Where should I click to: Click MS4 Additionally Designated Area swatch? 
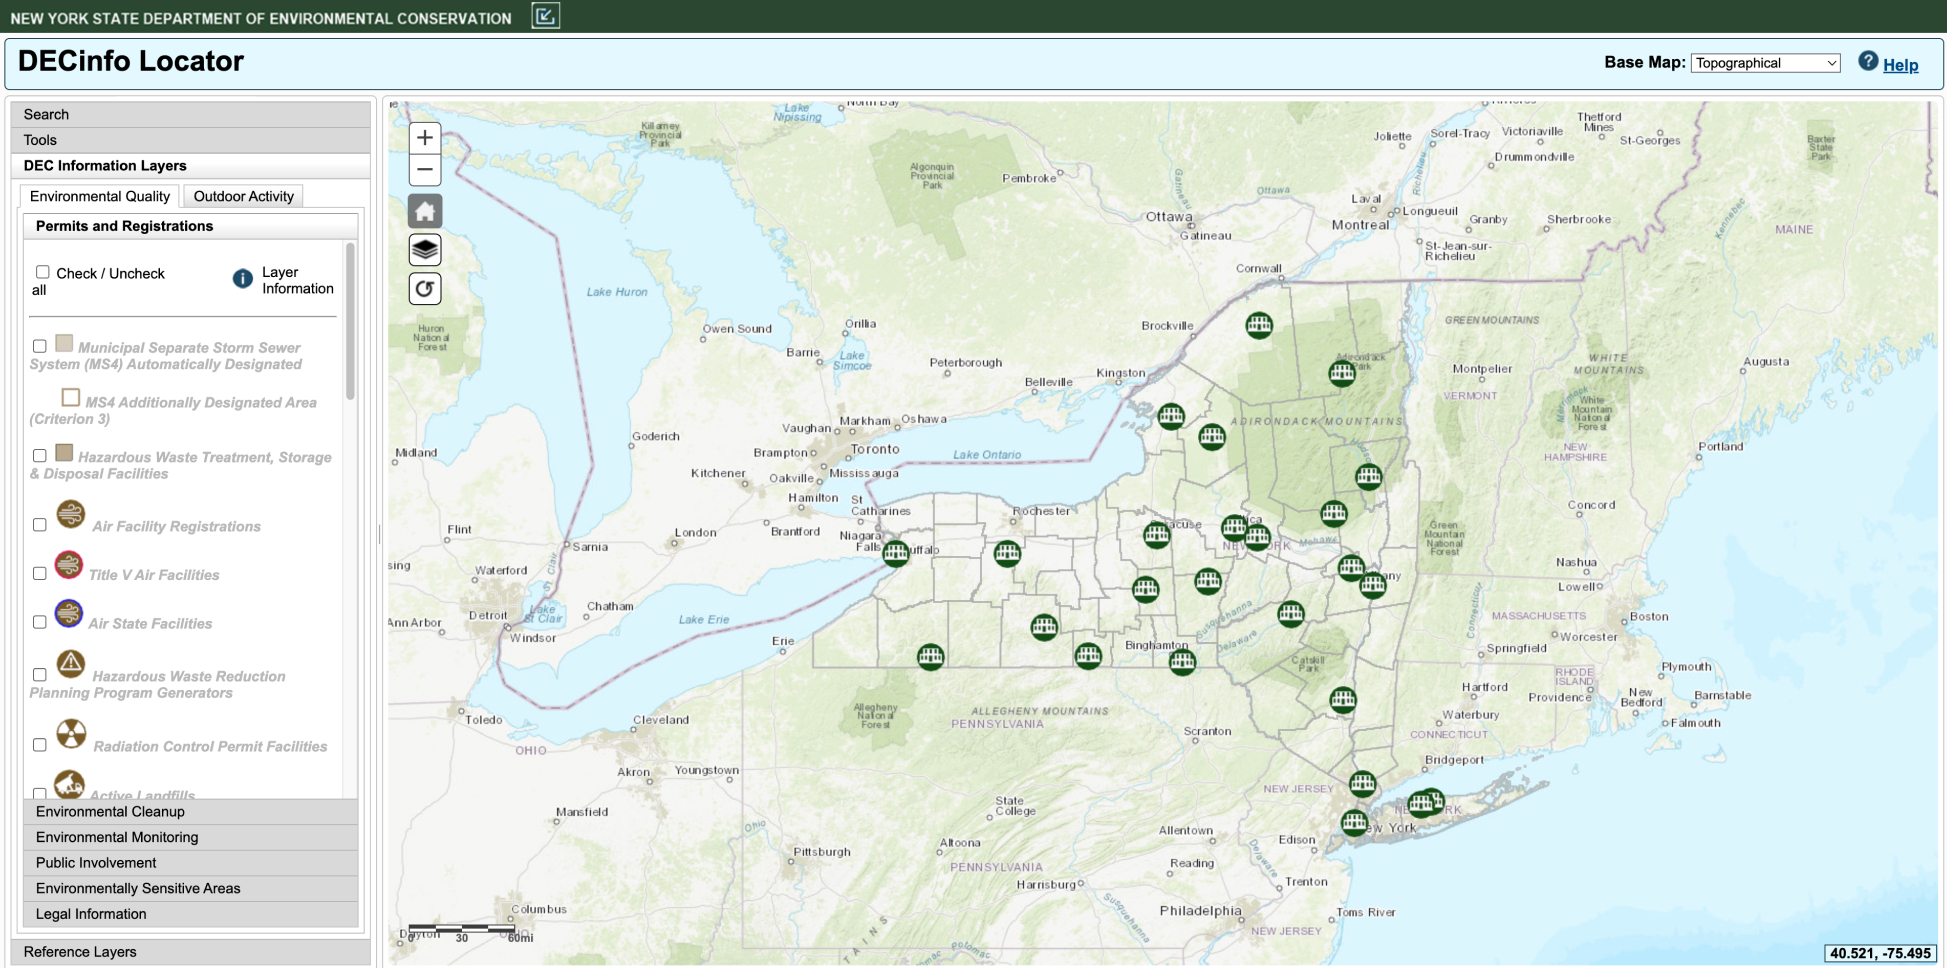point(71,397)
